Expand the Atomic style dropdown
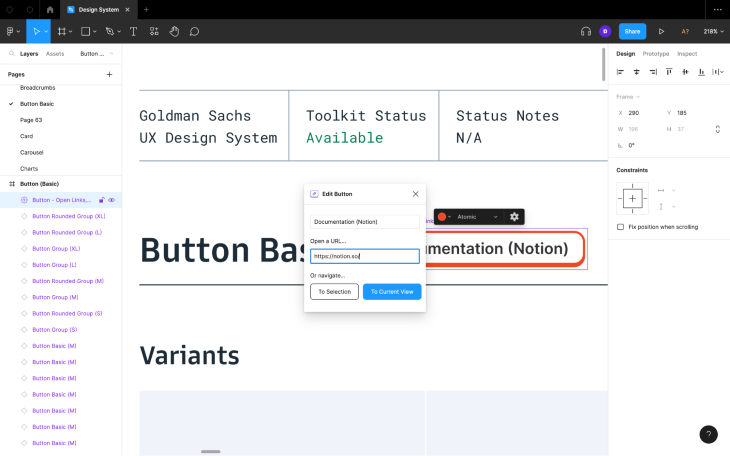The image size is (730, 456). (x=478, y=217)
